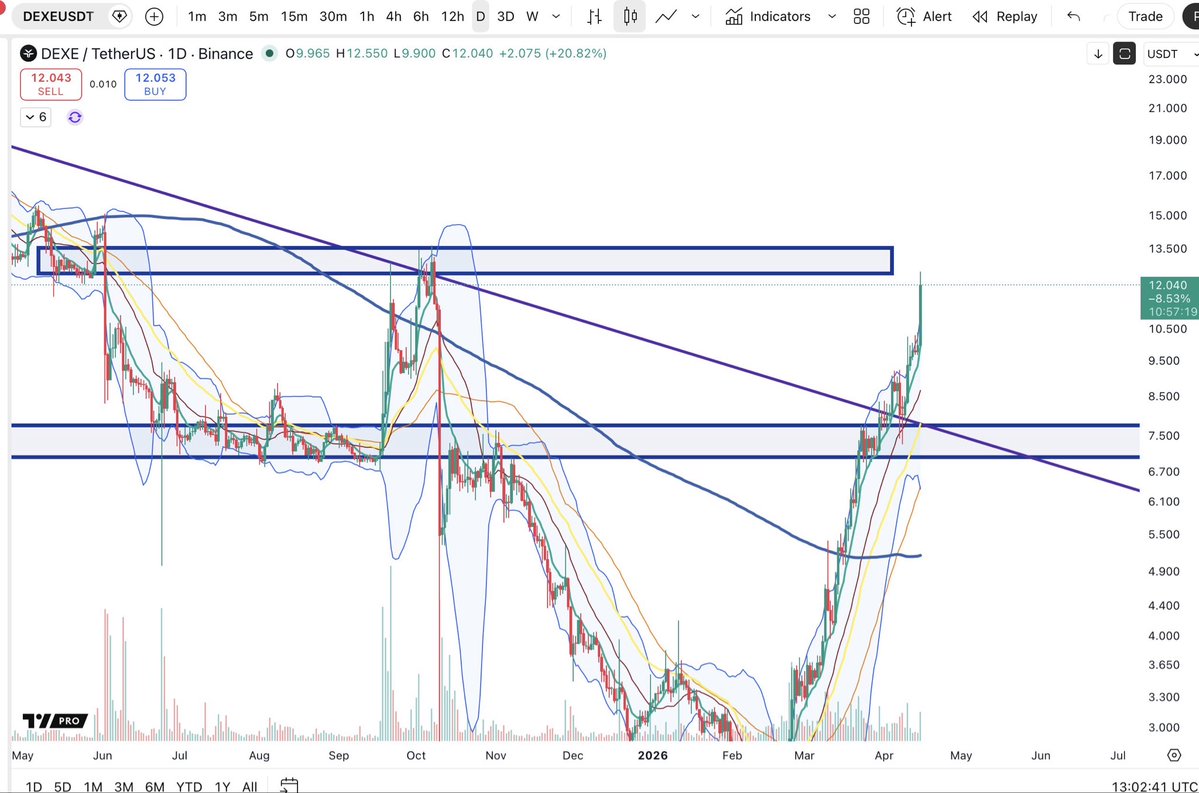Click the DEXE coin logo icon
The height and width of the screenshot is (793, 1199).
(x=28, y=53)
